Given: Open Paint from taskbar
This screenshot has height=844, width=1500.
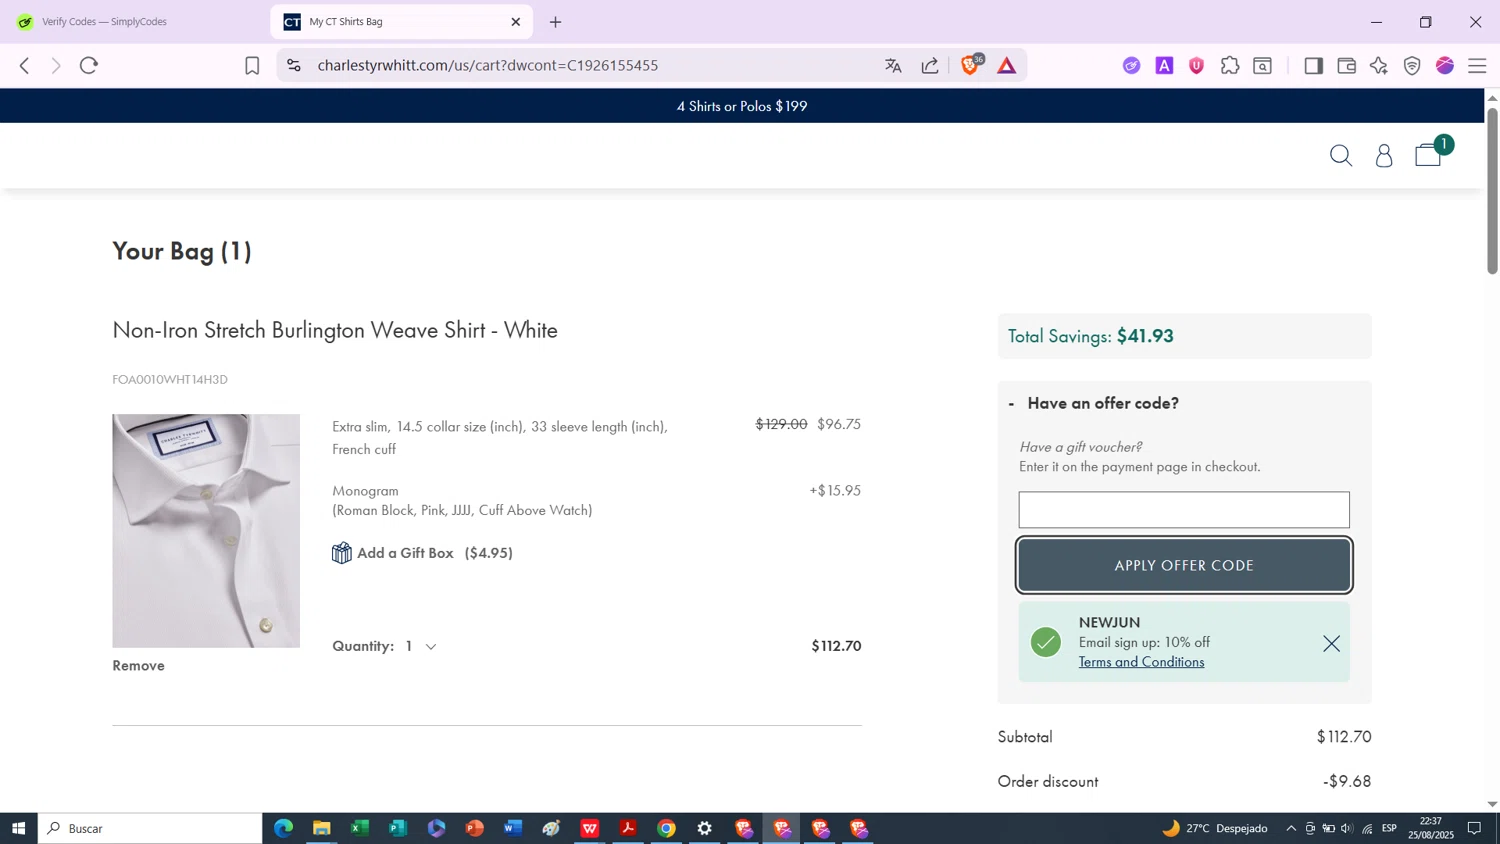Looking at the screenshot, I should (552, 828).
